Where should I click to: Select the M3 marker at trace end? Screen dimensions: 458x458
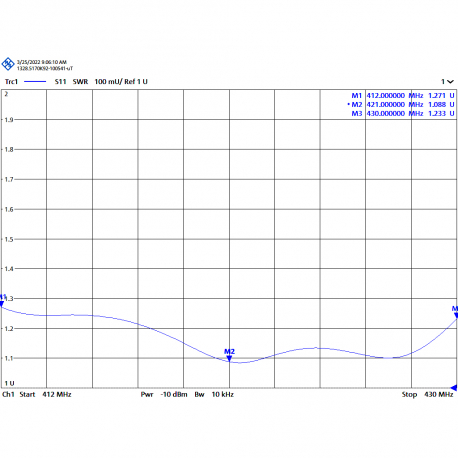[456, 315]
